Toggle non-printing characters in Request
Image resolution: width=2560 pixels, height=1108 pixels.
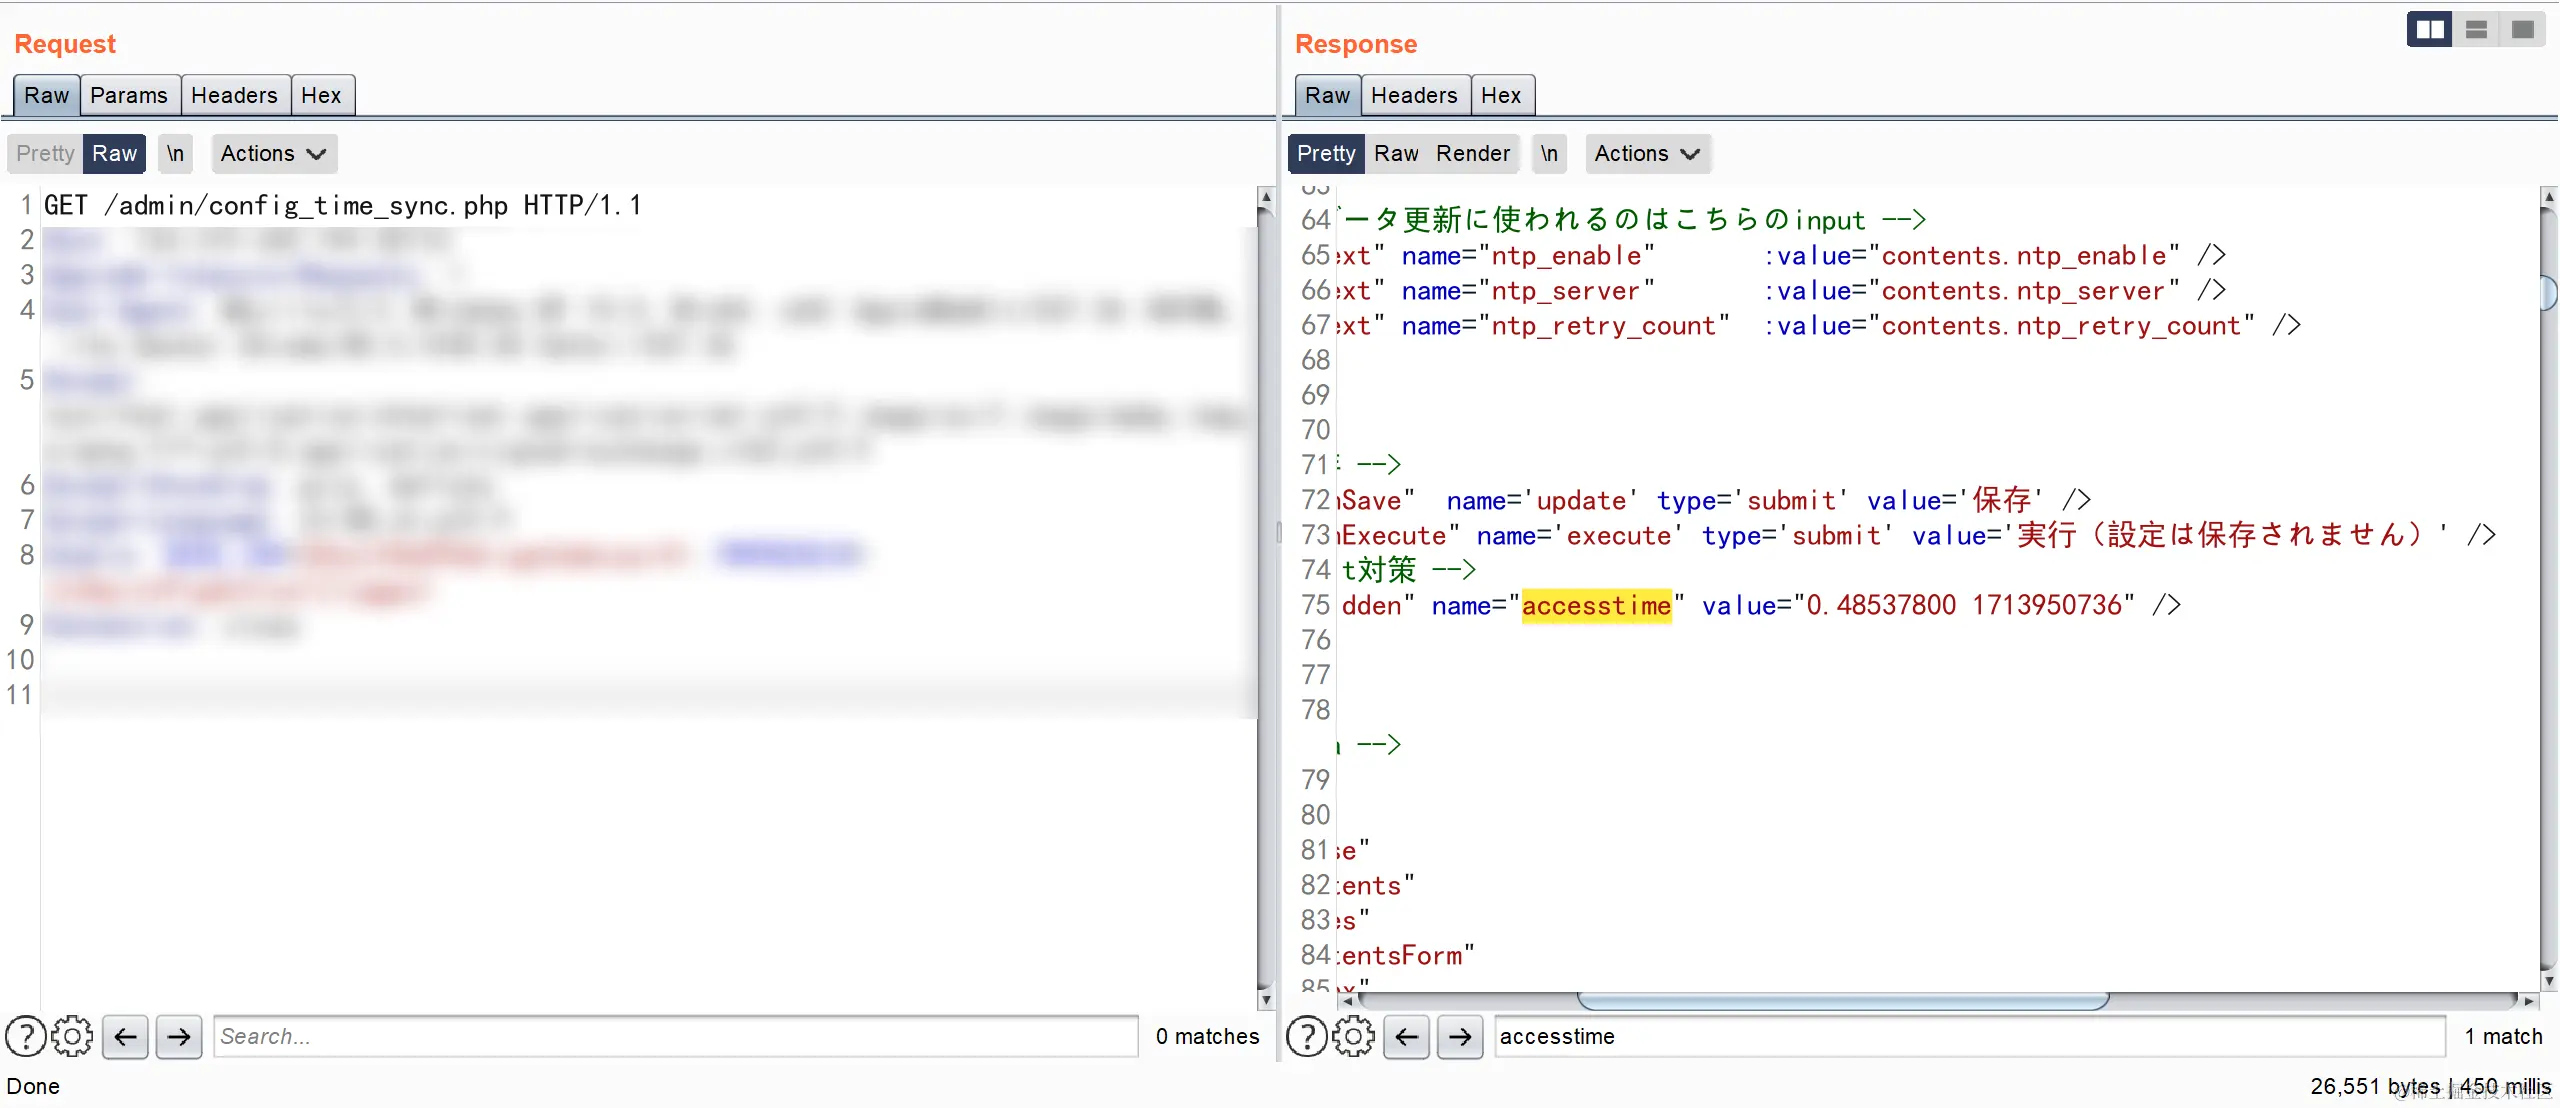click(175, 153)
